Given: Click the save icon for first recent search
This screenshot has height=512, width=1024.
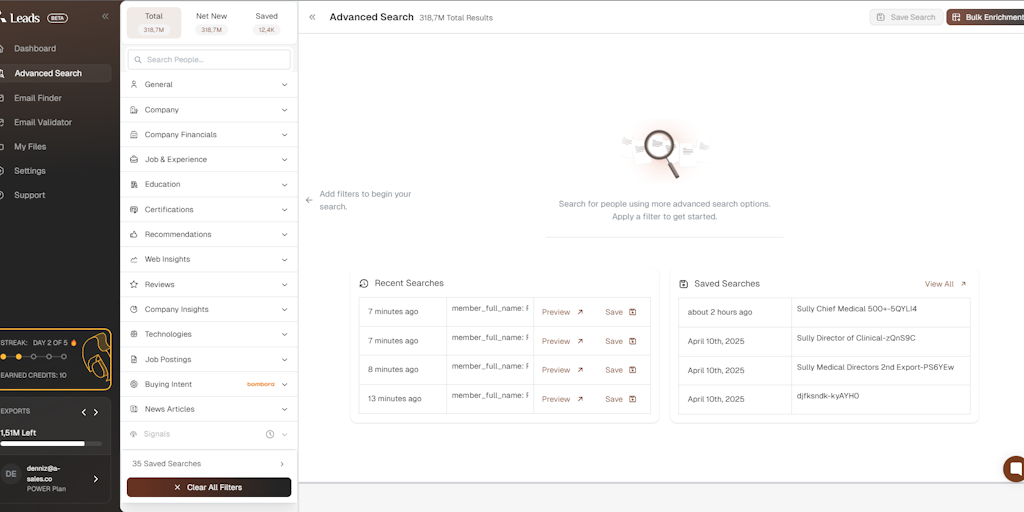Looking at the screenshot, I should pos(632,312).
